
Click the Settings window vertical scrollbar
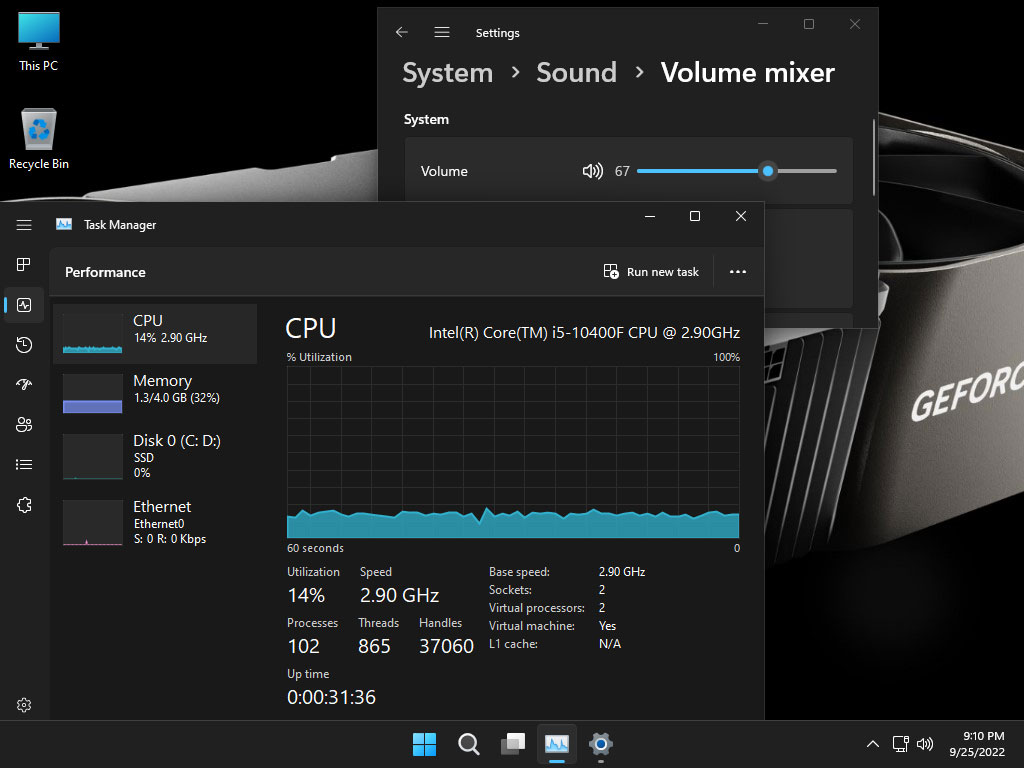pyautogui.click(x=874, y=157)
